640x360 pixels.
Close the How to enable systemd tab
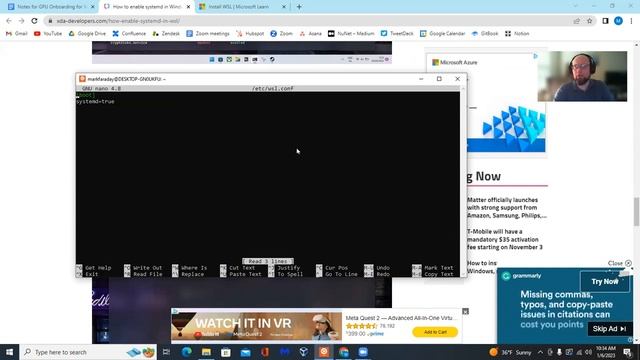click(x=188, y=7)
